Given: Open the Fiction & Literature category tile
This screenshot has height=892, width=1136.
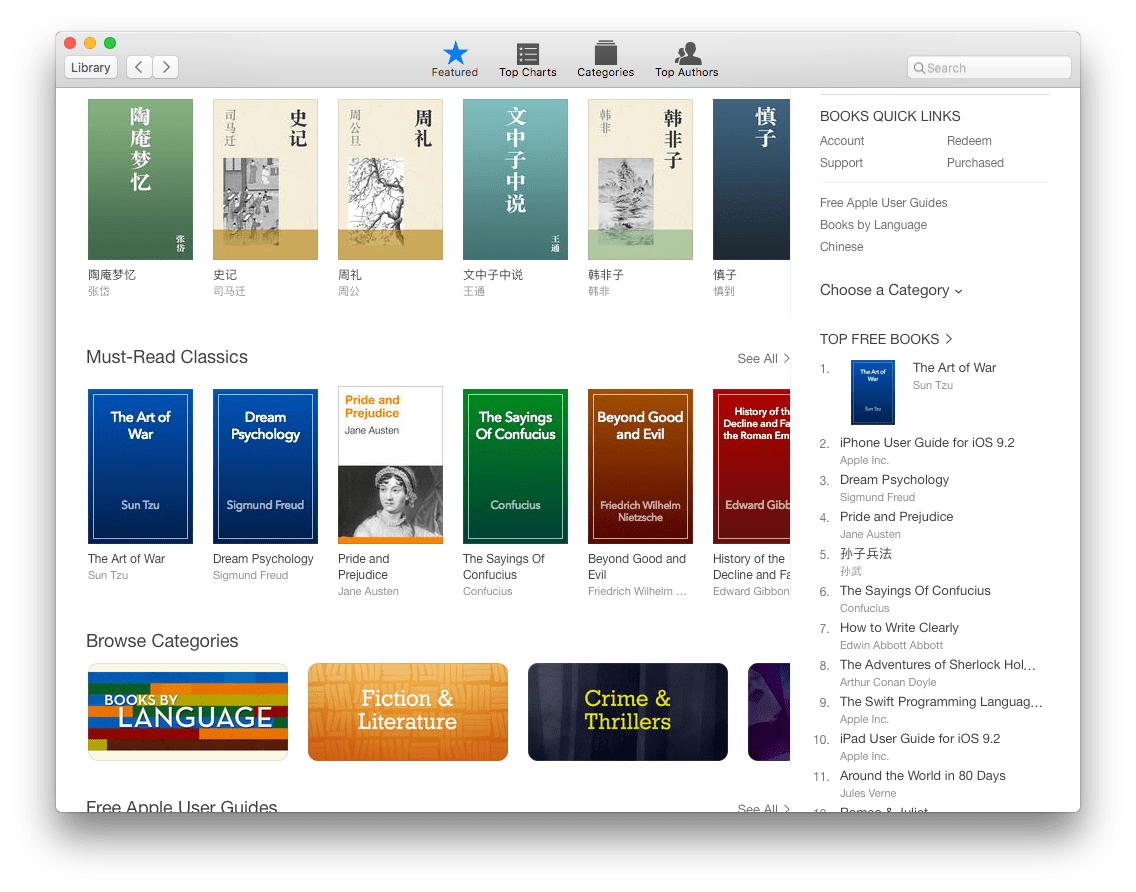Looking at the screenshot, I should (407, 712).
